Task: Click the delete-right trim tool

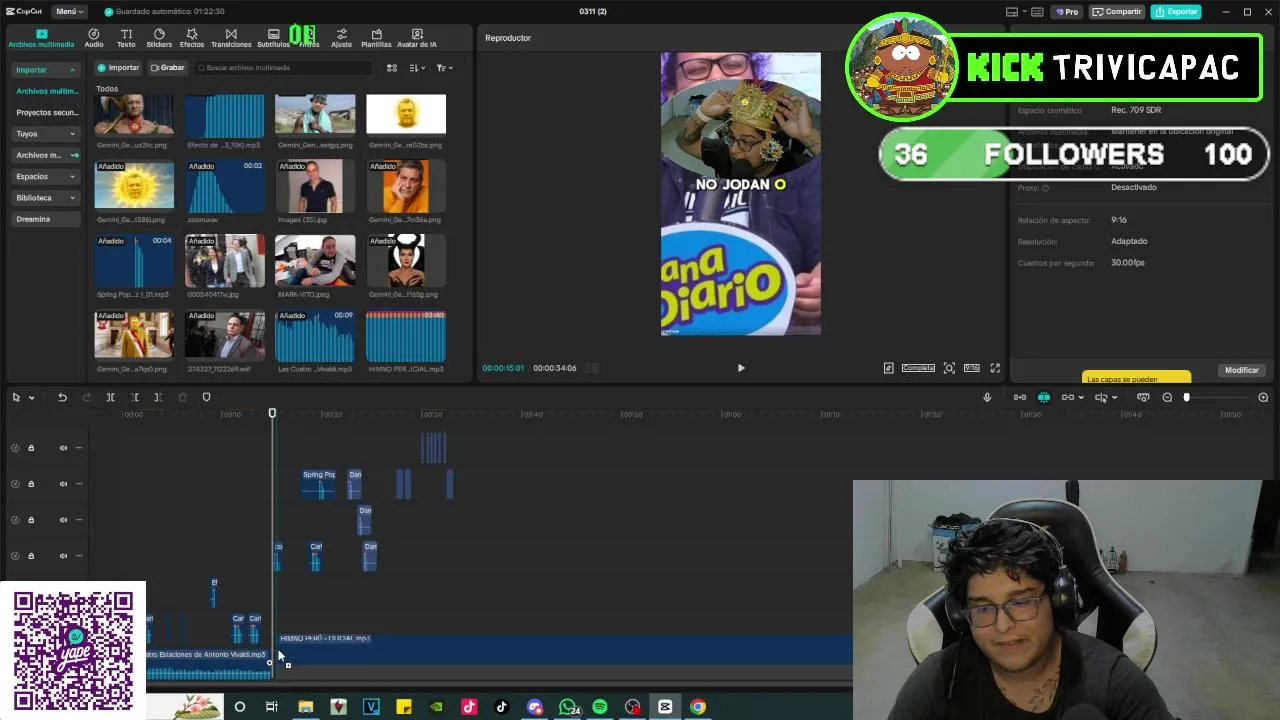Action: pyautogui.click(x=158, y=397)
